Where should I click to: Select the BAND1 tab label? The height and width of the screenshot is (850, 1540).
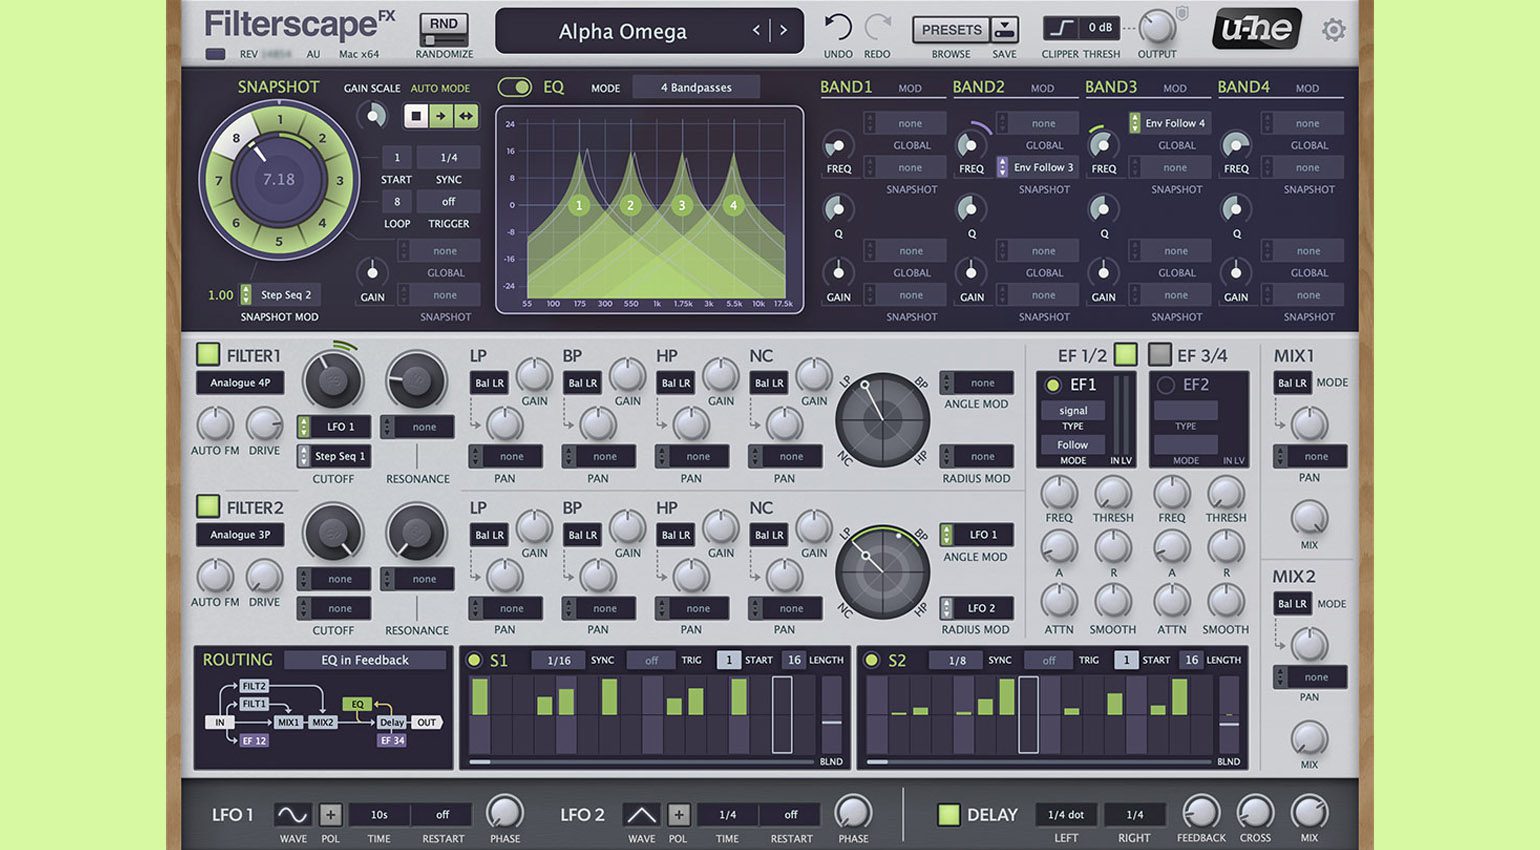[x=846, y=87]
